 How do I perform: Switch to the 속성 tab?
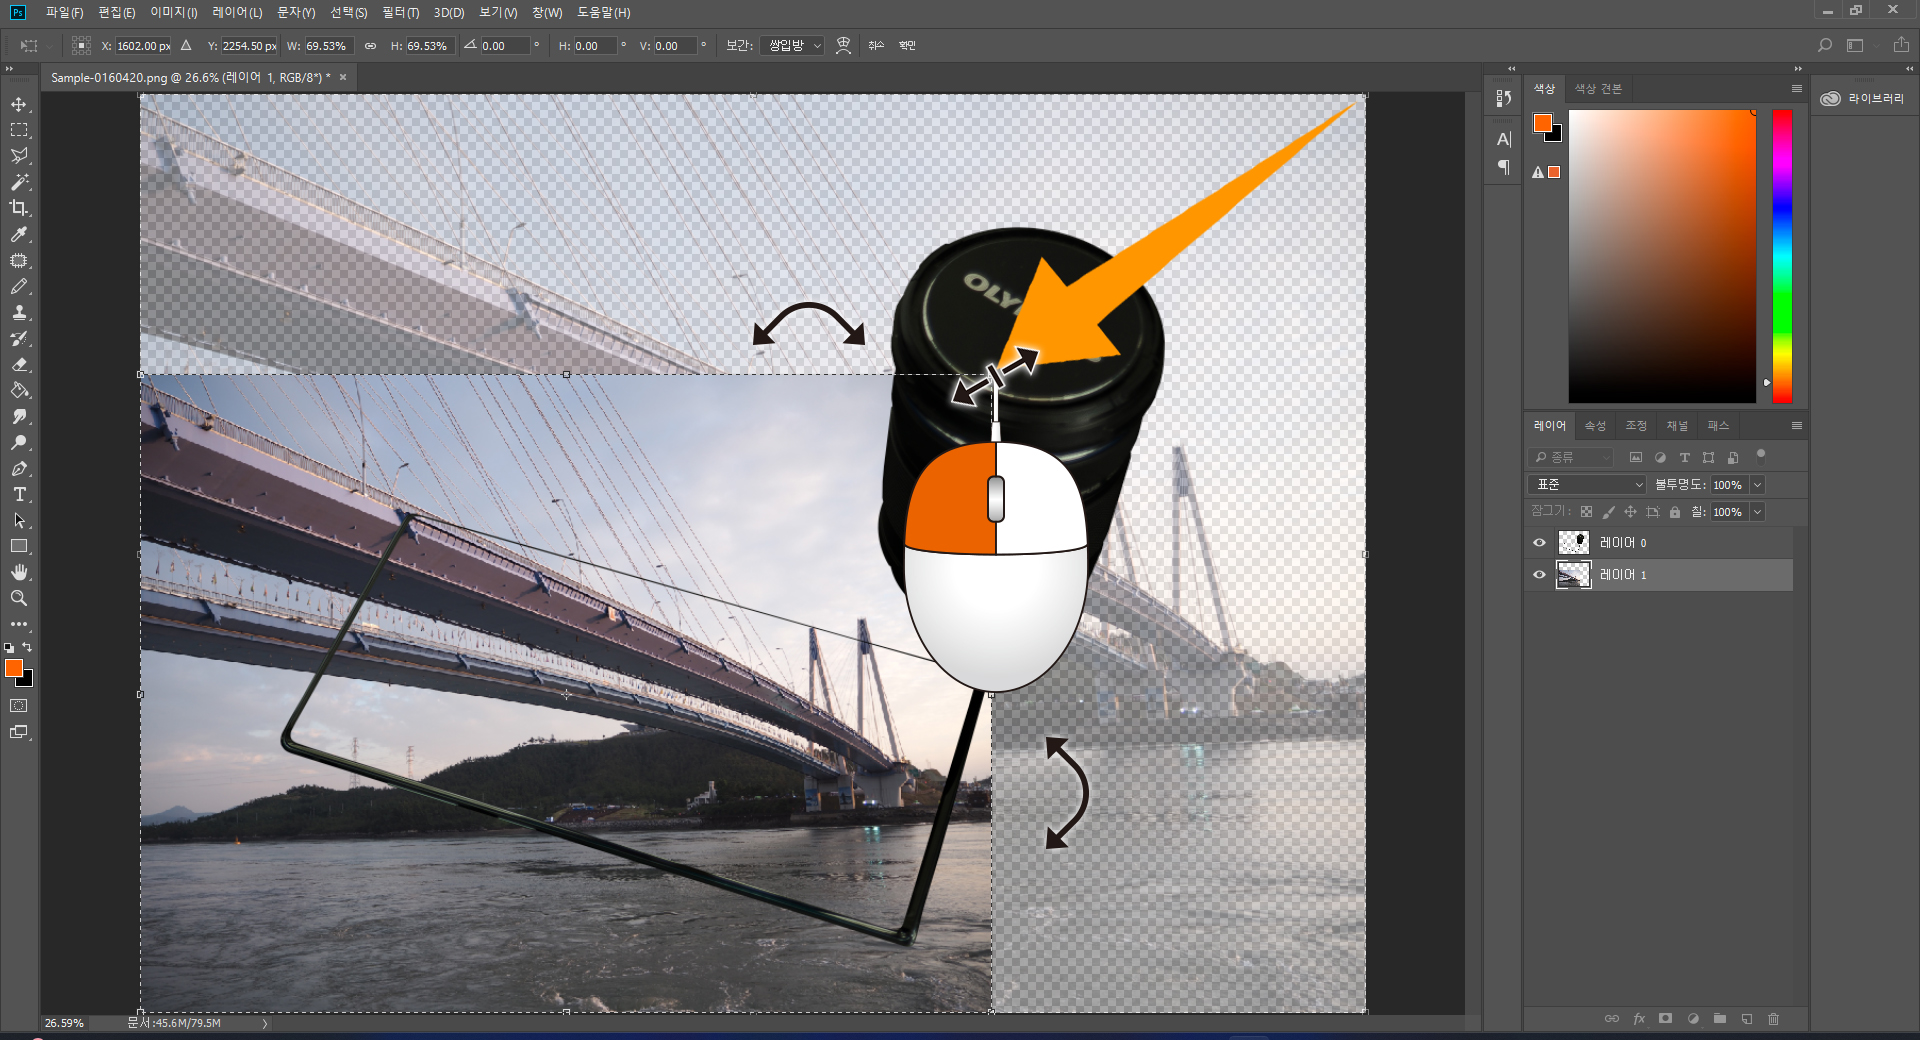click(x=1595, y=426)
